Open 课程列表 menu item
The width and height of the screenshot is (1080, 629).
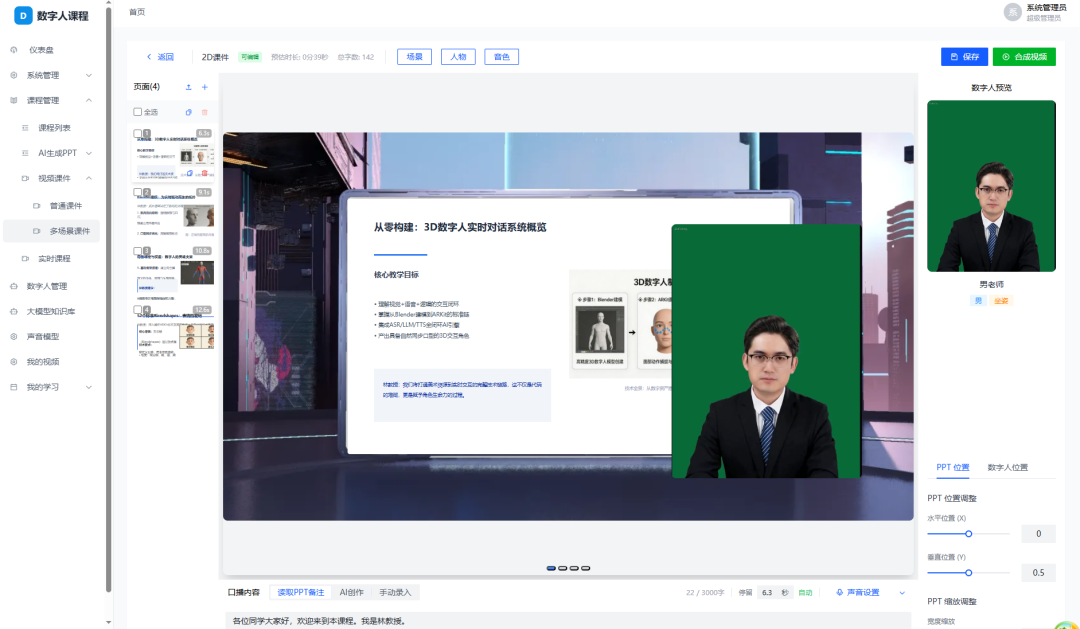coord(52,127)
